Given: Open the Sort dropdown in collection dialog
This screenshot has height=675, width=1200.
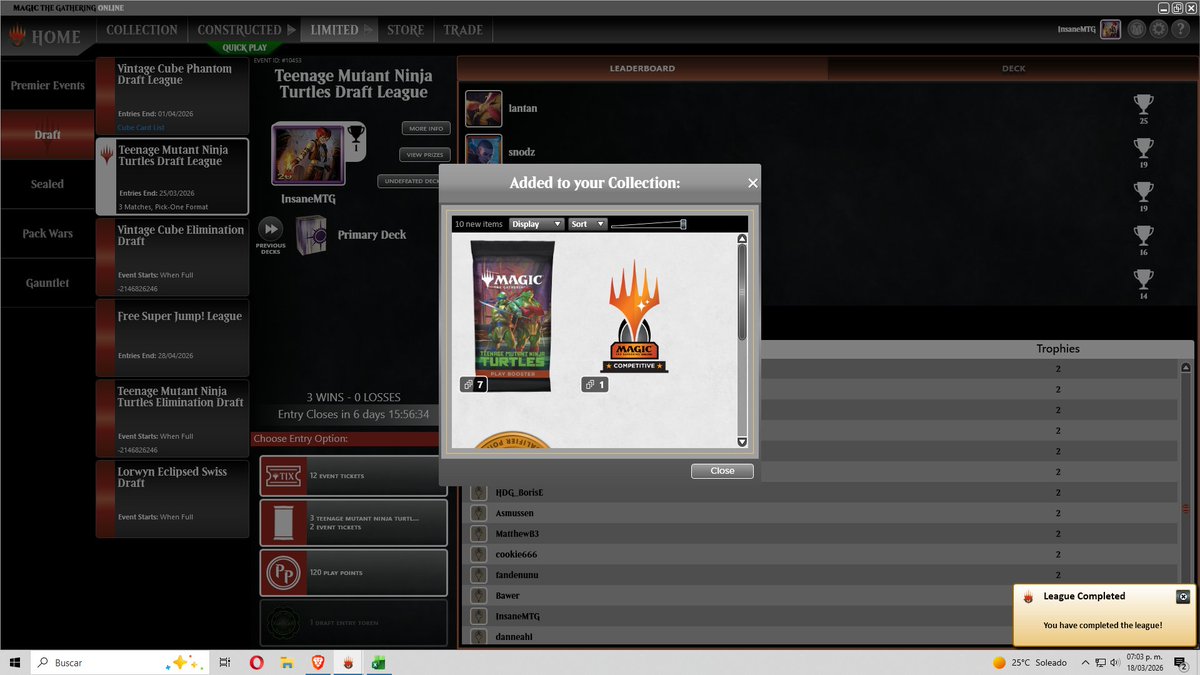Looking at the screenshot, I should (587, 224).
